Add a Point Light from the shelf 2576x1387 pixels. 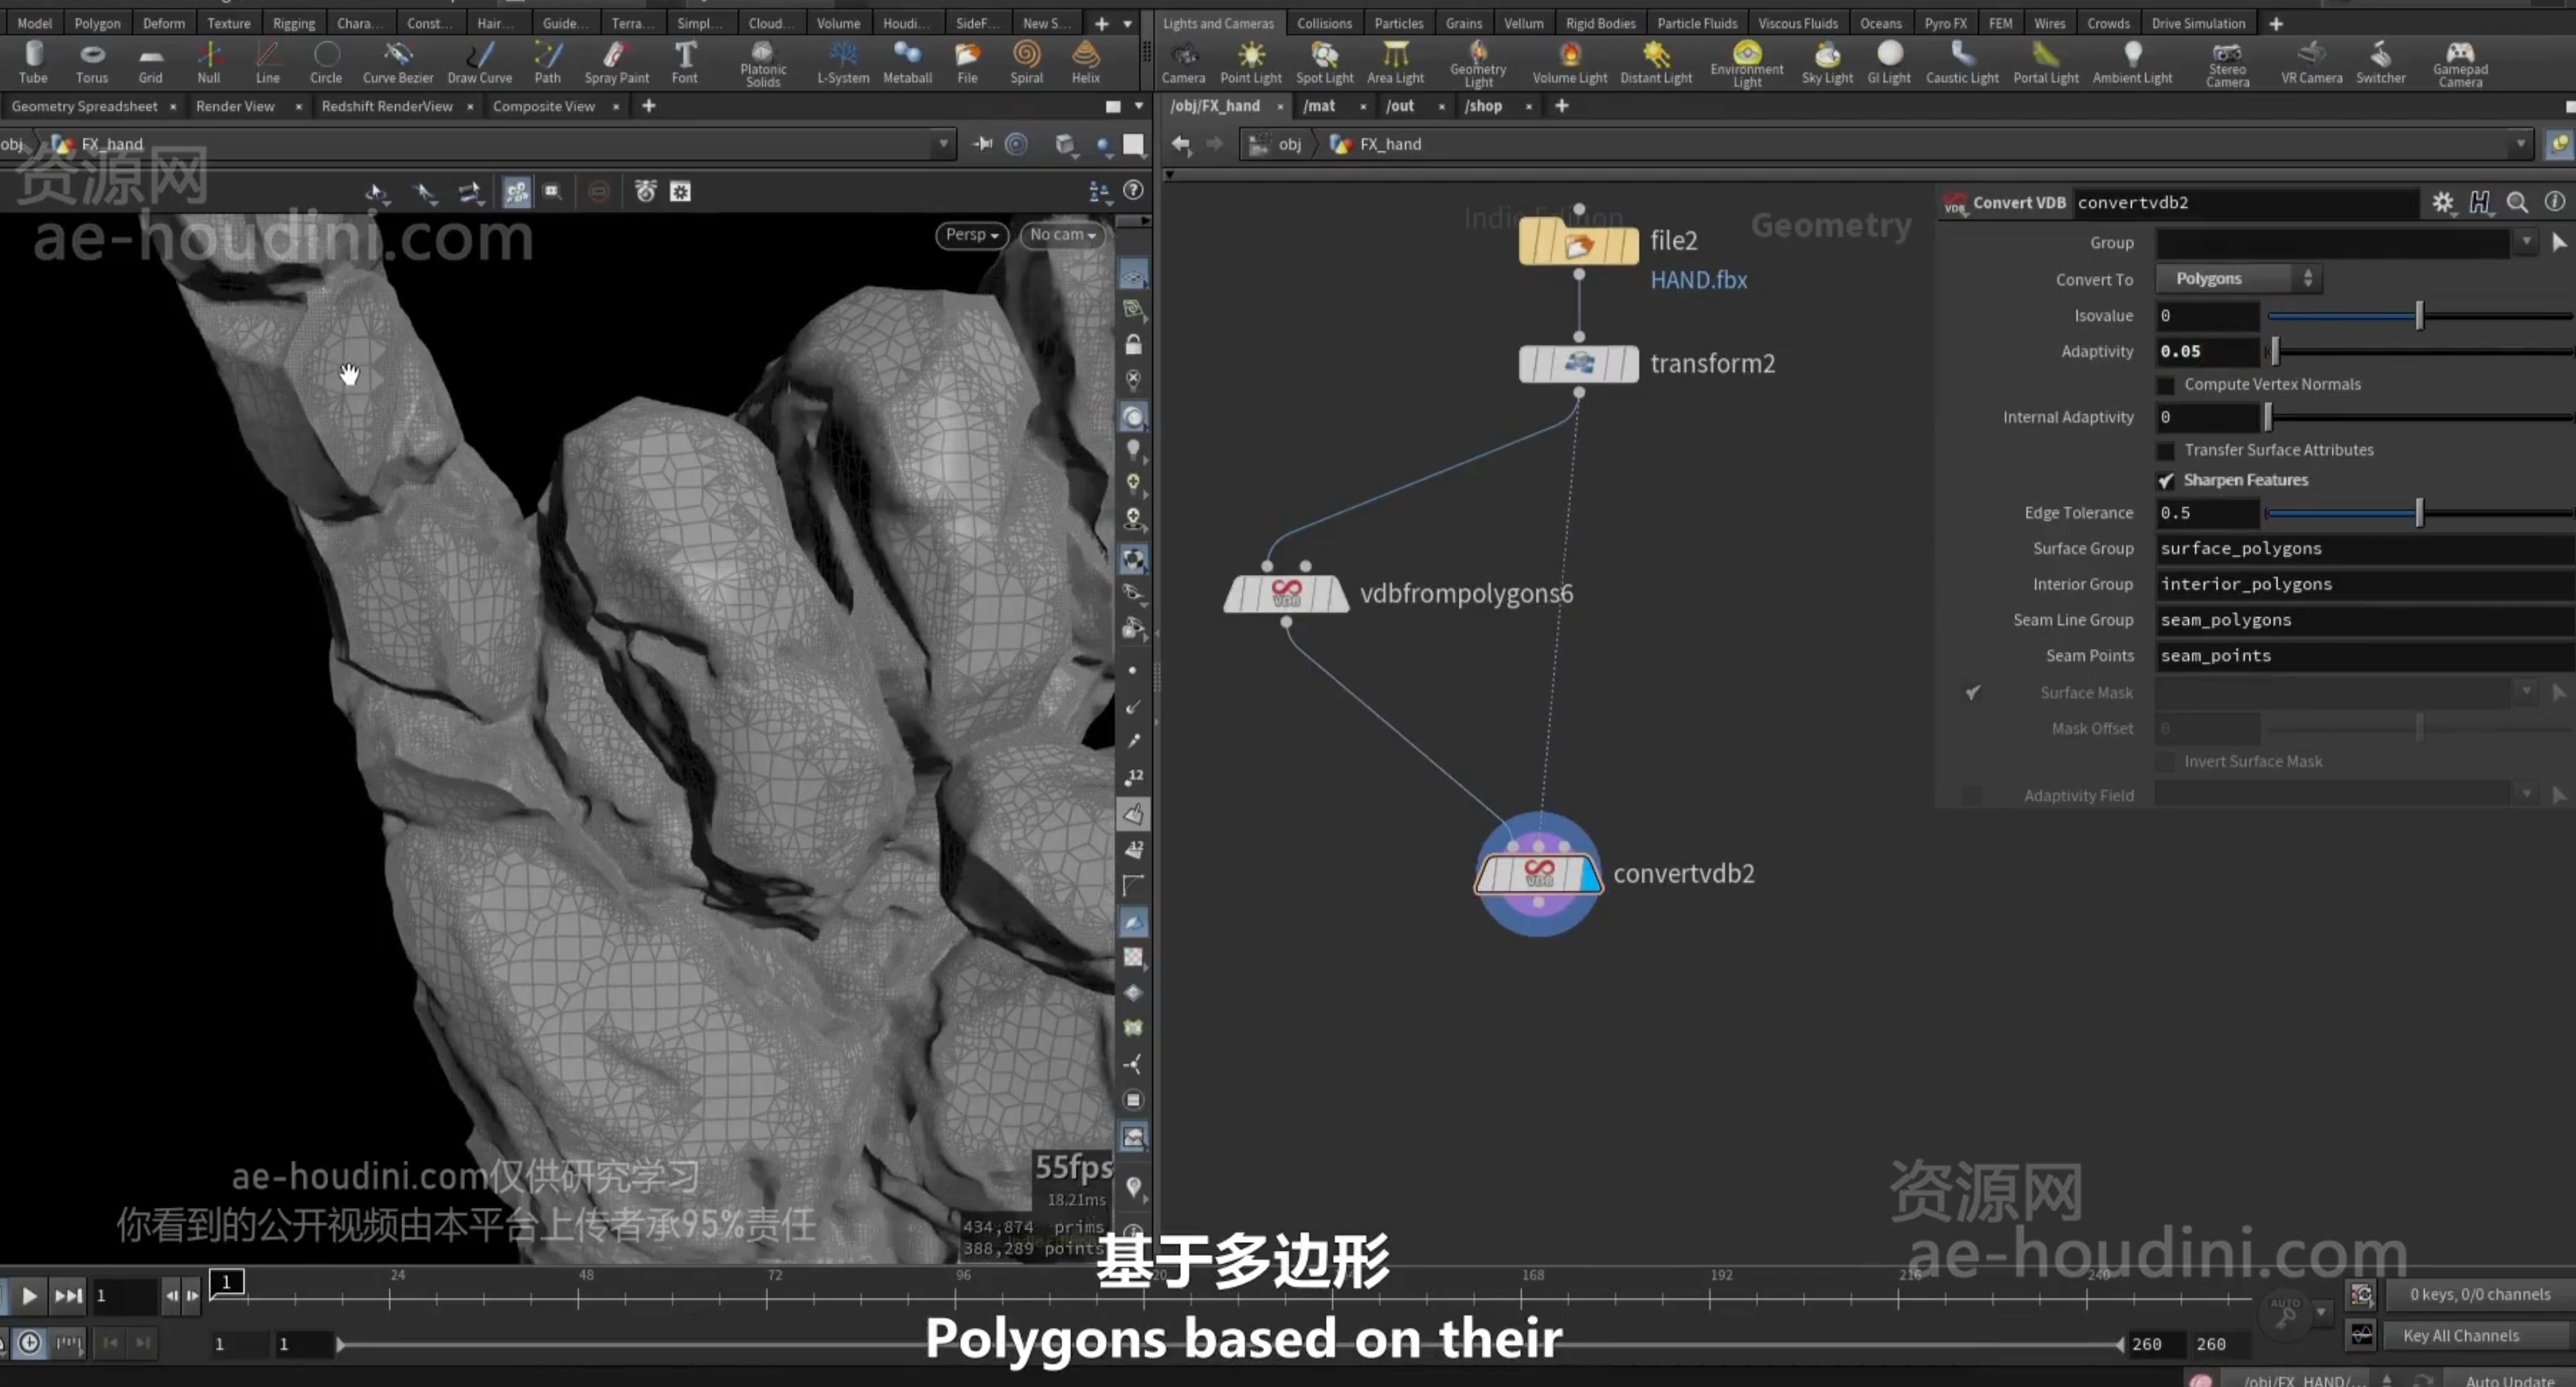click(1250, 62)
